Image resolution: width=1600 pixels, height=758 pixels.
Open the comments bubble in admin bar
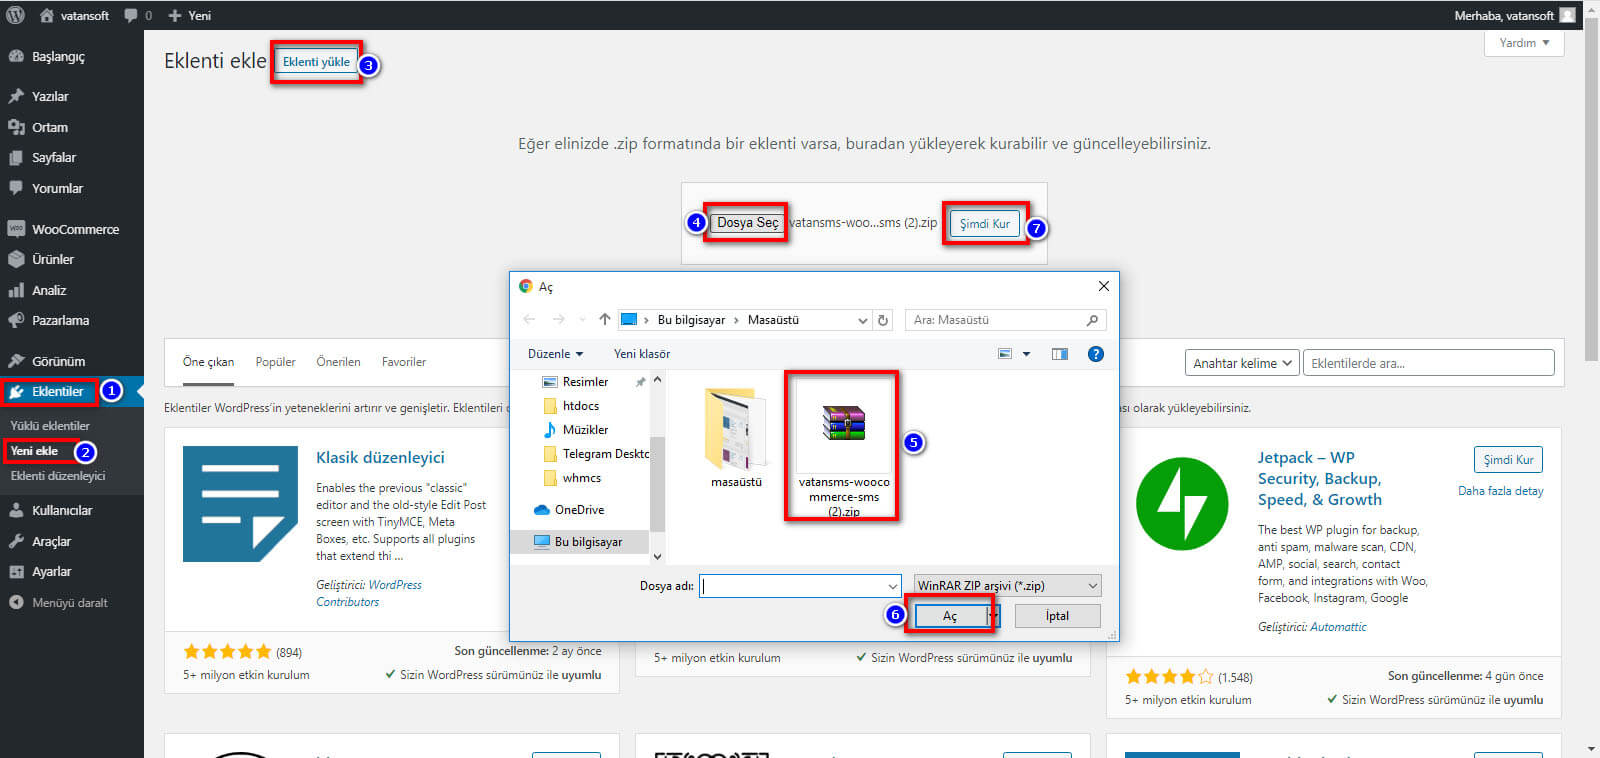point(131,15)
